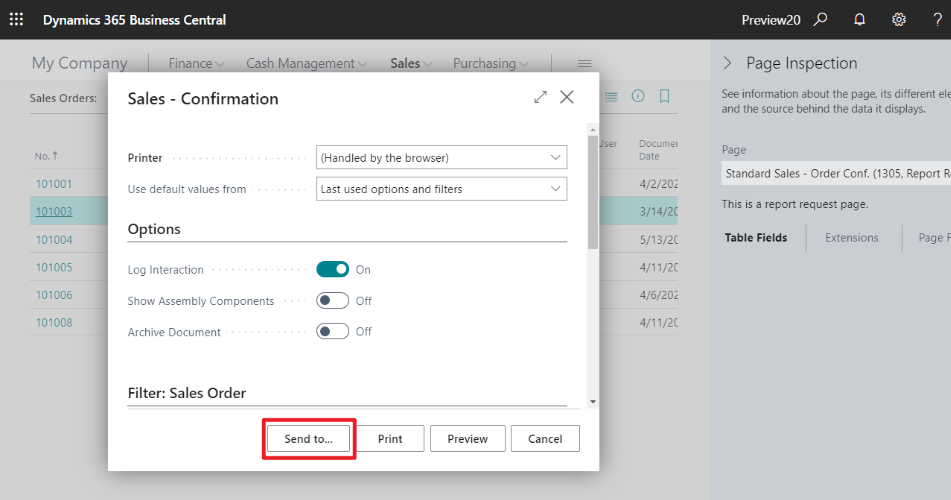The width and height of the screenshot is (951, 500).
Task: Click the dialog scrollbar up arrow
Action: (x=593, y=130)
